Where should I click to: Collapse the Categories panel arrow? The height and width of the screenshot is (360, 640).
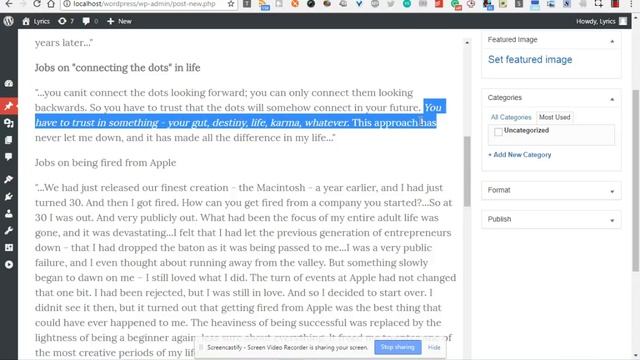[x=612, y=99]
